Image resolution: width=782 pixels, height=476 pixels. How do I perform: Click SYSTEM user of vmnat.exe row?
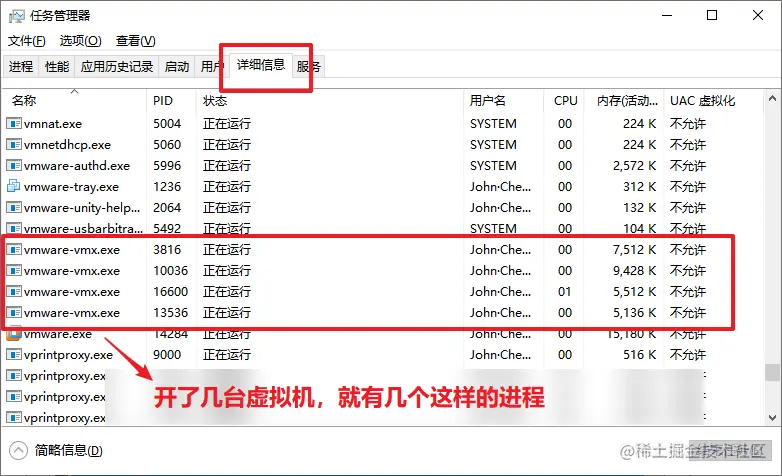point(493,124)
